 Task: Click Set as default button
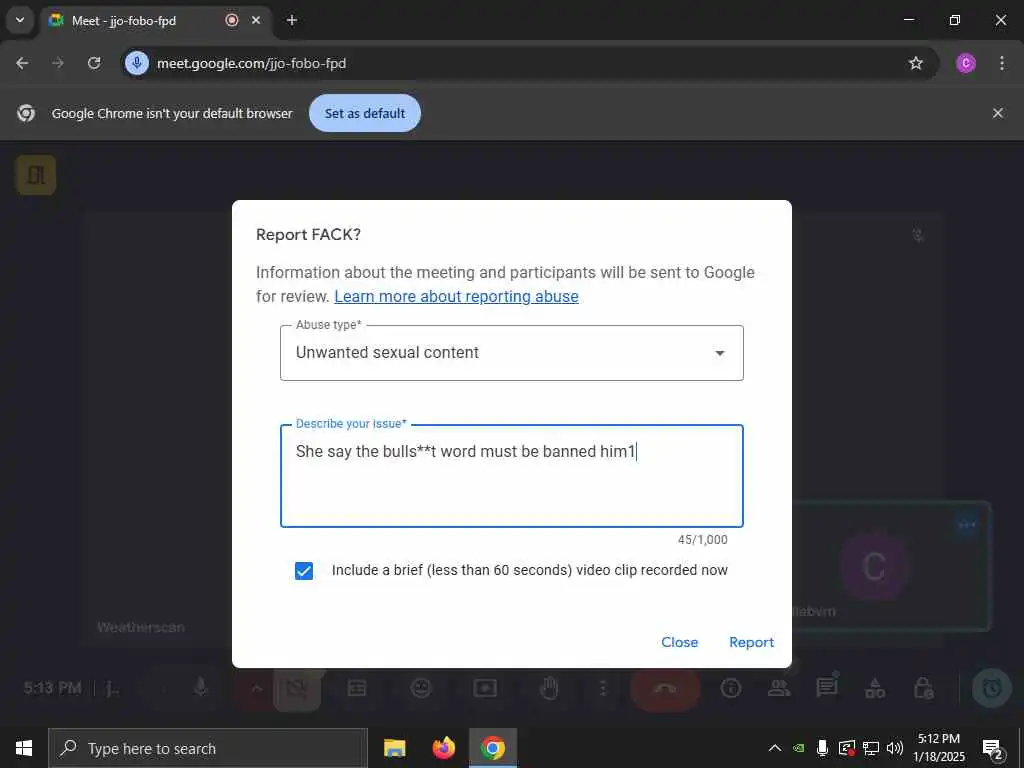364,113
